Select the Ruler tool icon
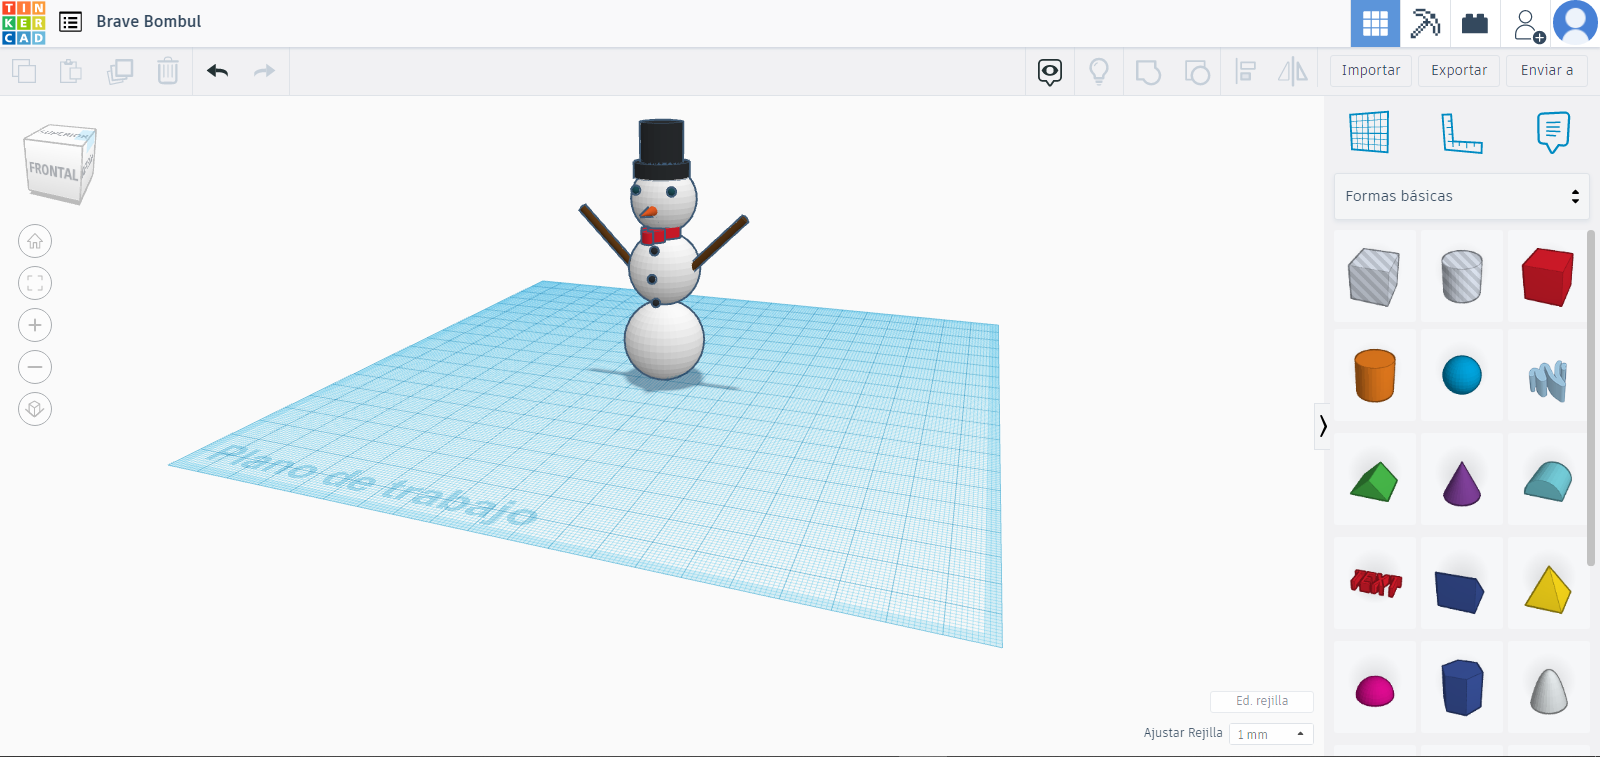Viewport: 1600px width, 757px height. (x=1462, y=133)
